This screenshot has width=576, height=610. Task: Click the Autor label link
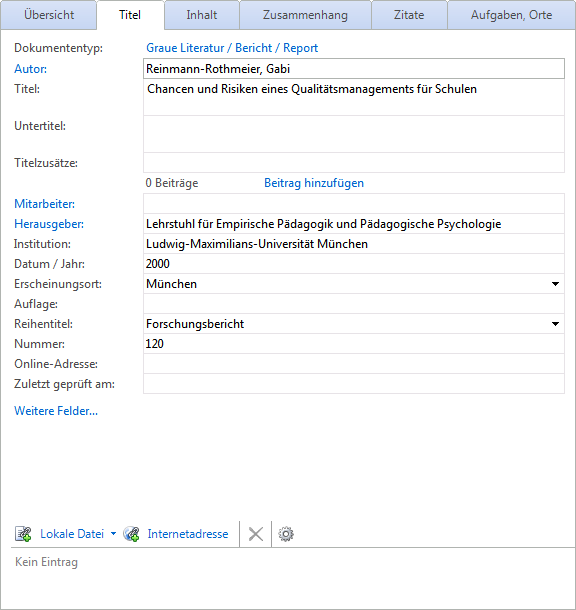(30, 69)
